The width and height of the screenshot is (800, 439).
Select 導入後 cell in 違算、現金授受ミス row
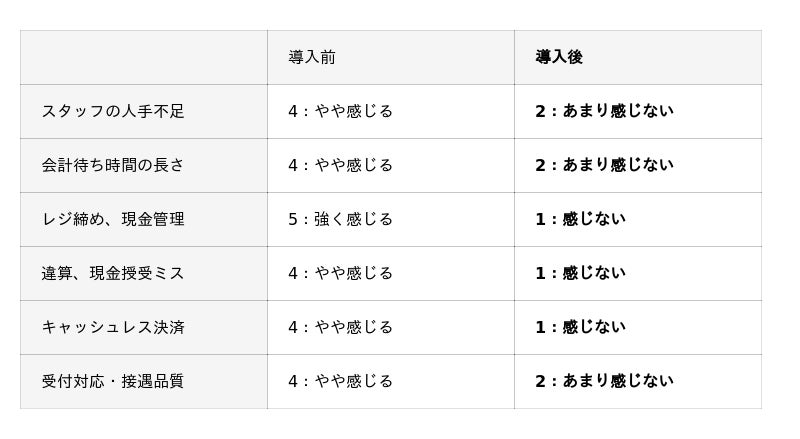(x=580, y=273)
